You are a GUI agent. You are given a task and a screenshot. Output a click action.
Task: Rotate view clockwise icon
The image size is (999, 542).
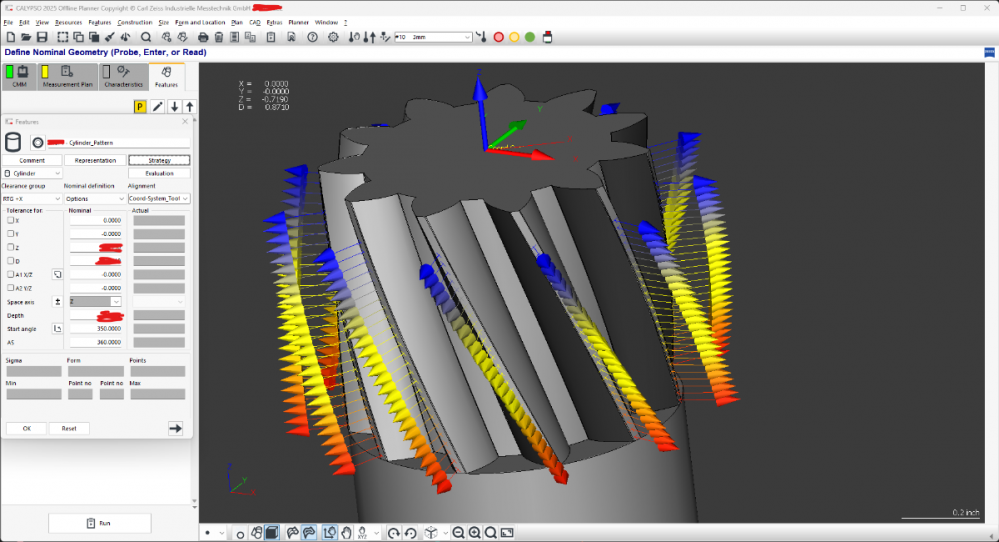click(x=394, y=532)
